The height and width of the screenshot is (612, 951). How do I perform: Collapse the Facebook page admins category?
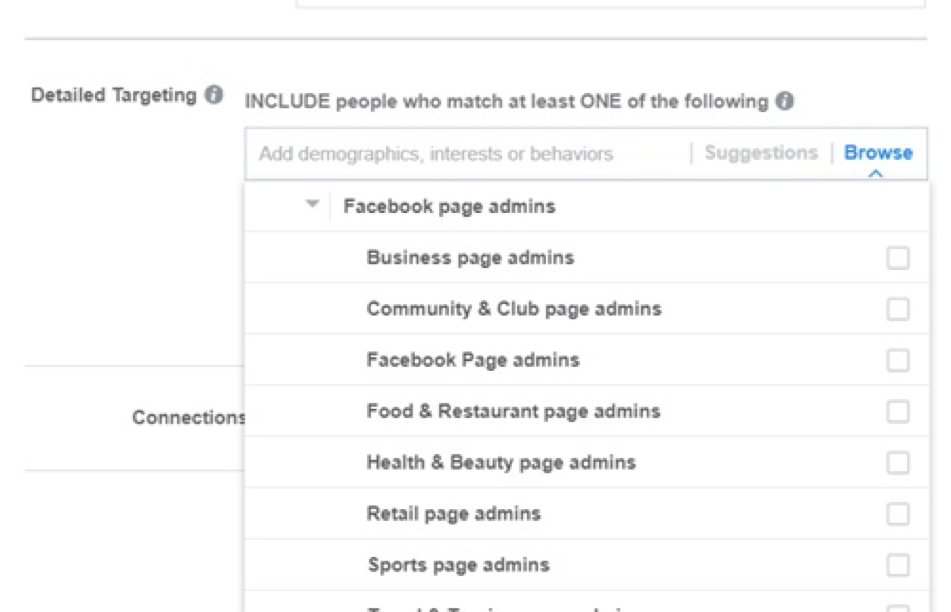[x=312, y=204]
